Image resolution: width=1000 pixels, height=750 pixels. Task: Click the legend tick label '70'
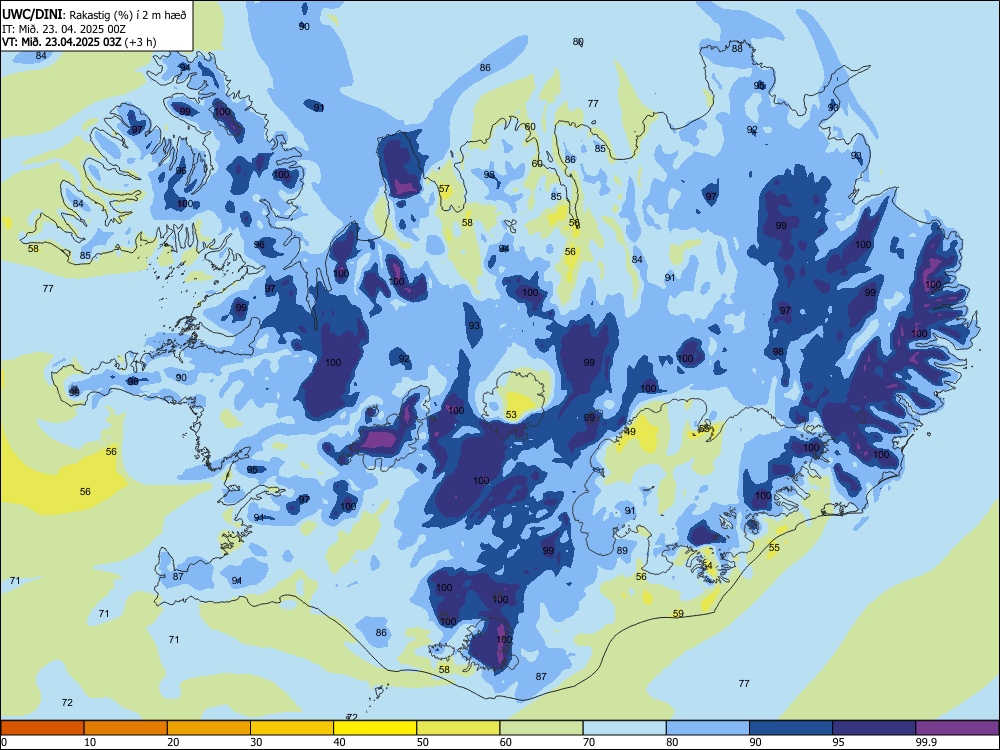click(x=589, y=742)
